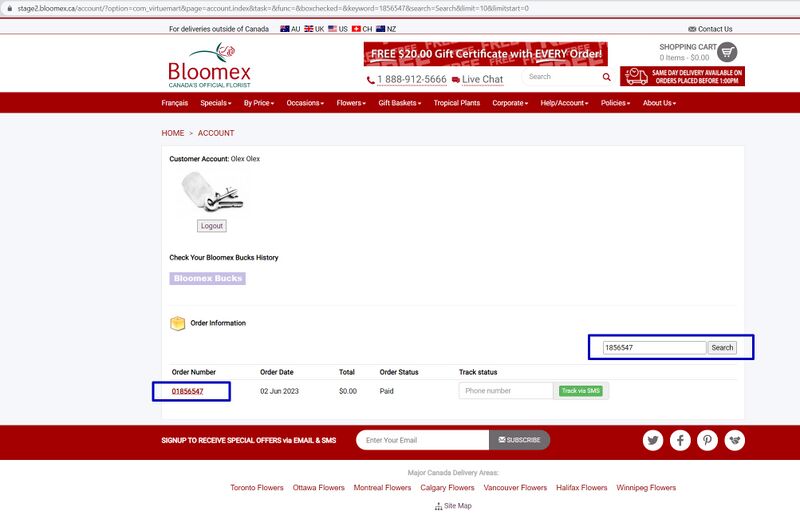Image resolution: width=800 pixels, height=515 pixels.
Task: Click the site lock icon in address bar
Action: pyautogui.click(x=10, y=8)
